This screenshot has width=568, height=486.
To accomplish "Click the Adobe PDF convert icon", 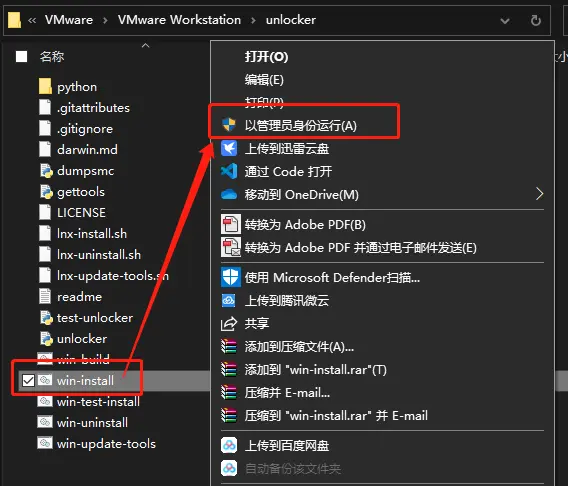I will click(230, 224).
